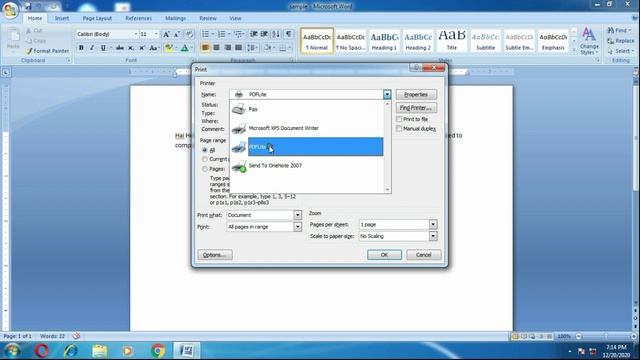Open Pages per sheet dropdown
Viewport: 640px width, 360px height.
click(433, 224)
